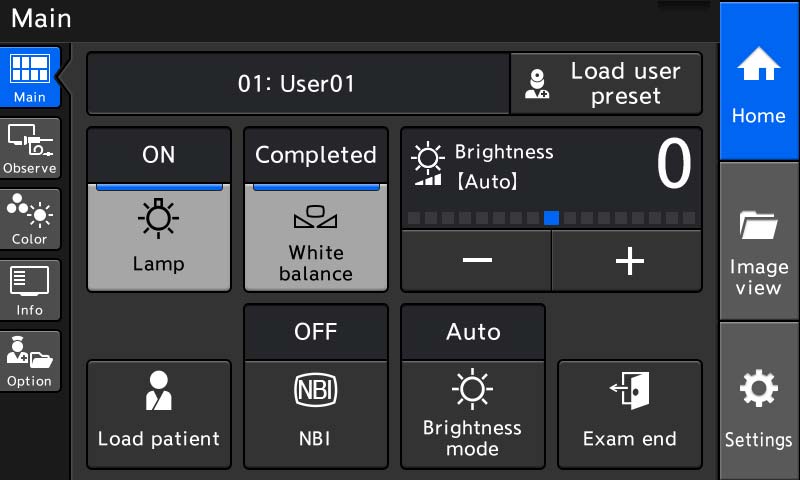Click Load user preset button
This screenshot has width=800, height=480.
606,84
